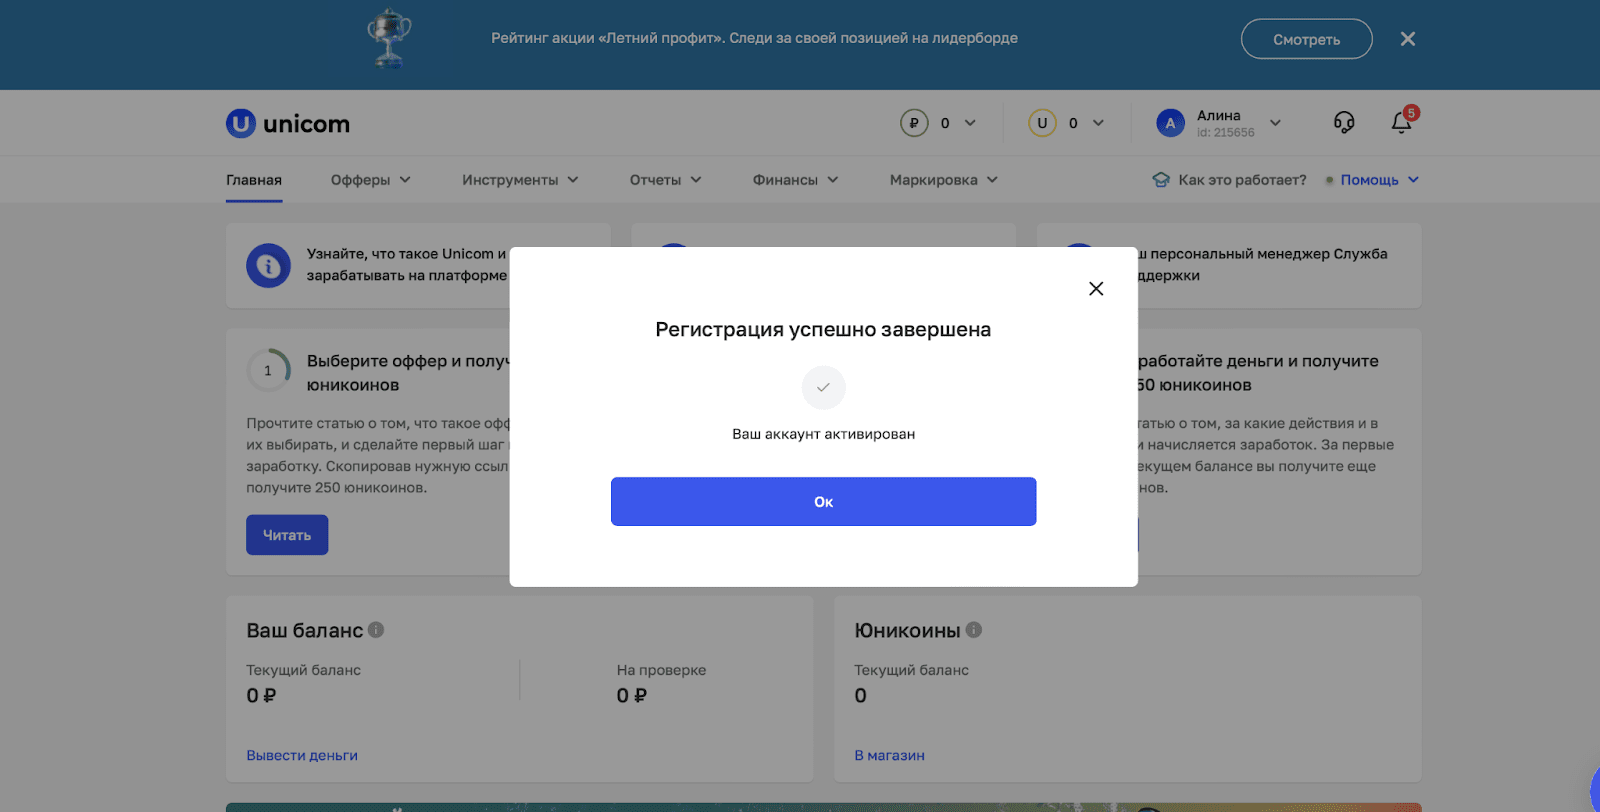Click the trophy cup banner image
This screenshot has width=1600, height=812.
(389, 38)
